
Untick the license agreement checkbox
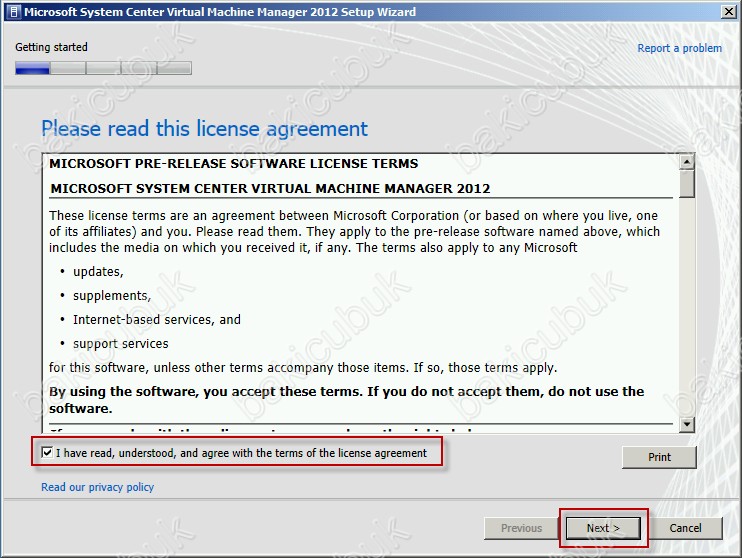point(47,452)
